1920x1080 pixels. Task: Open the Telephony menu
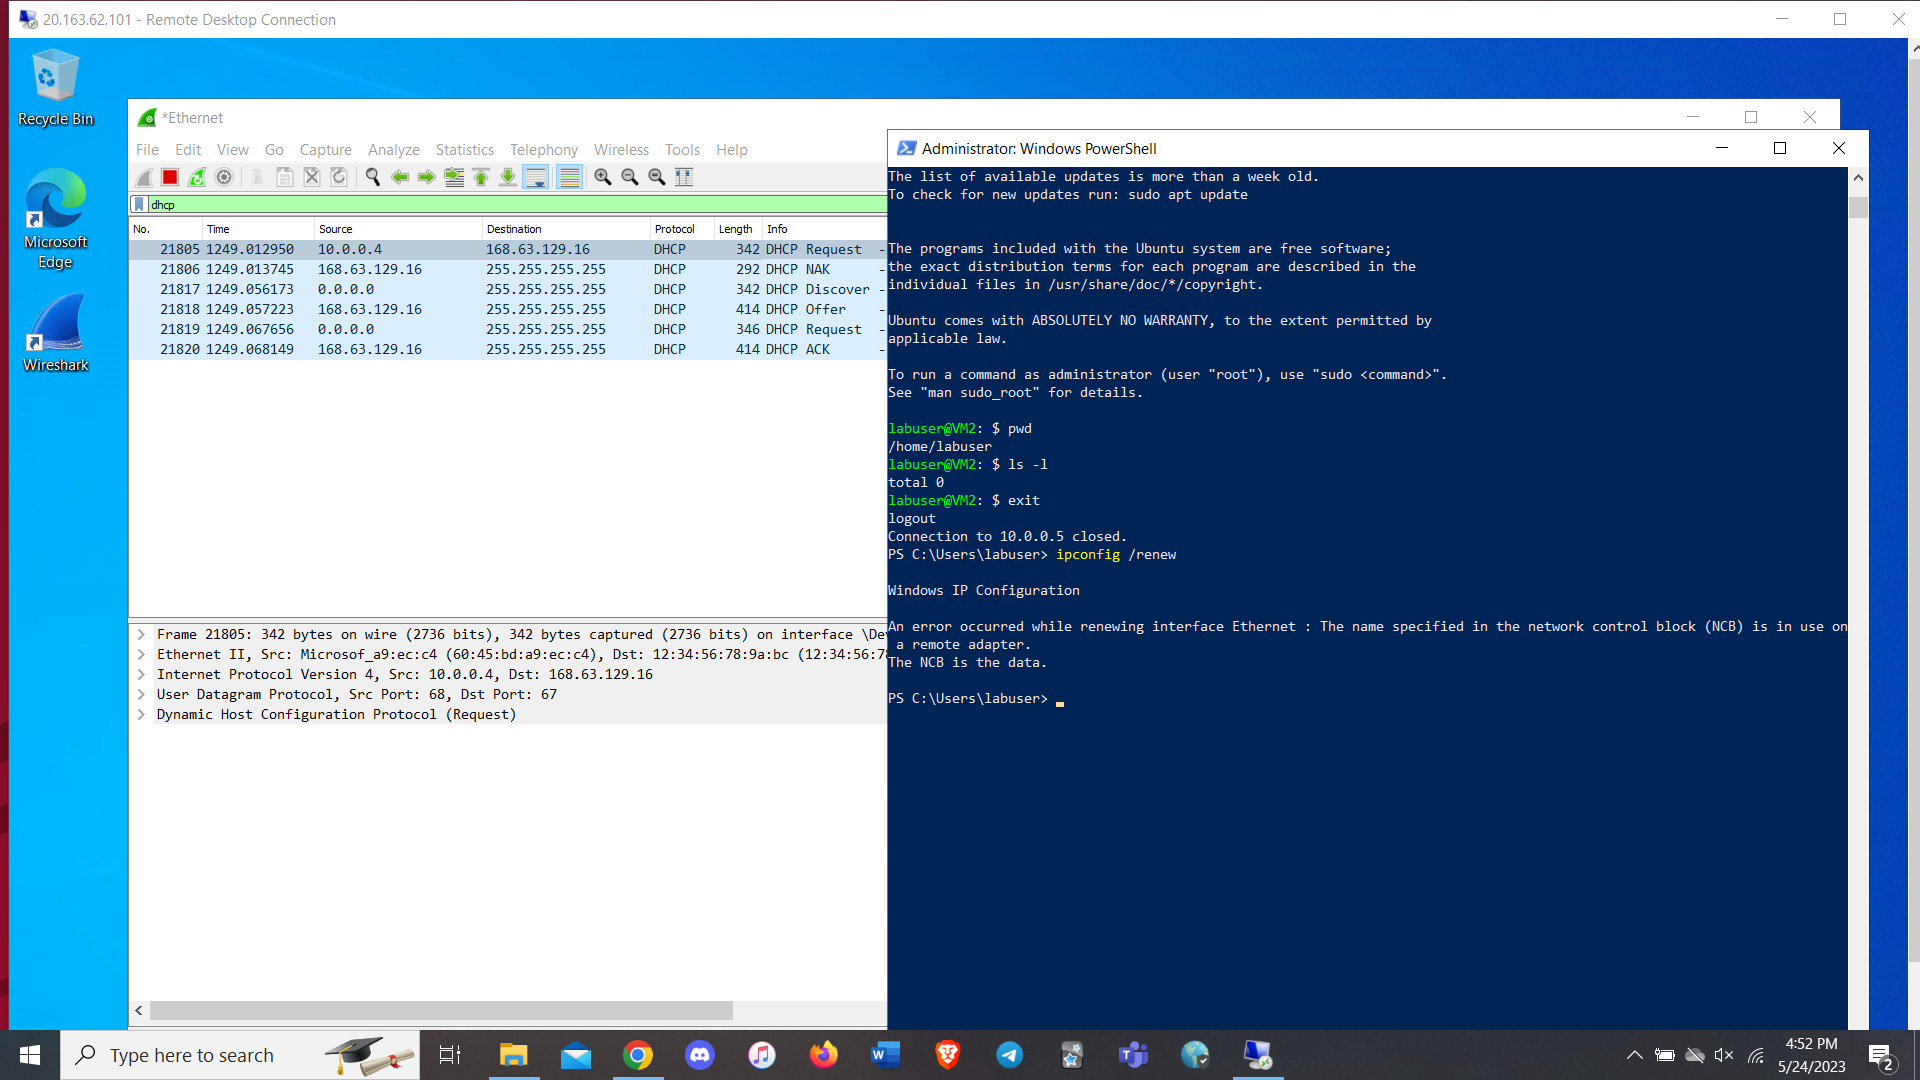click(543, 150)
